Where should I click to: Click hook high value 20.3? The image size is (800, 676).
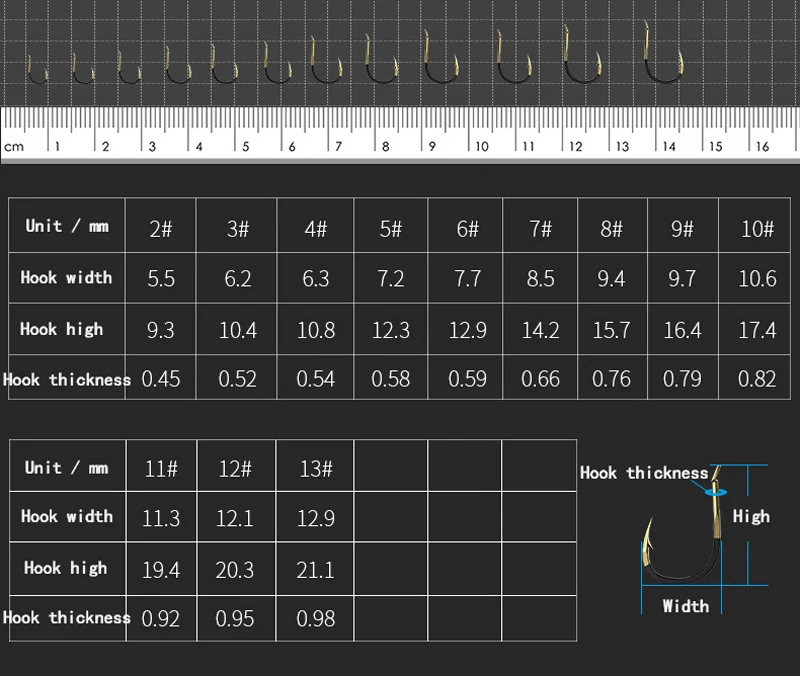click(x=235, y=570)
